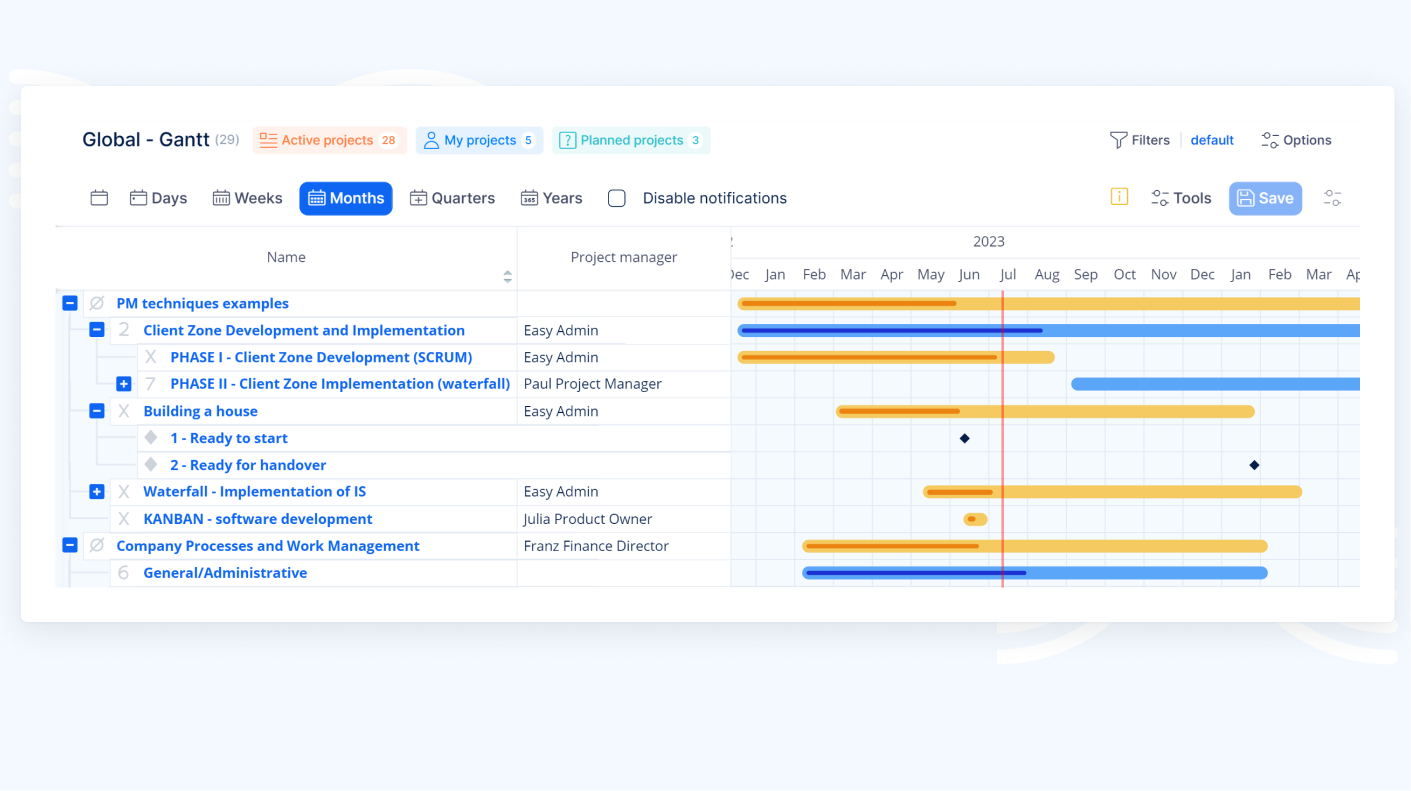Toggle the My projects filter
The image size is (1411, 791).
coord(479,140)
